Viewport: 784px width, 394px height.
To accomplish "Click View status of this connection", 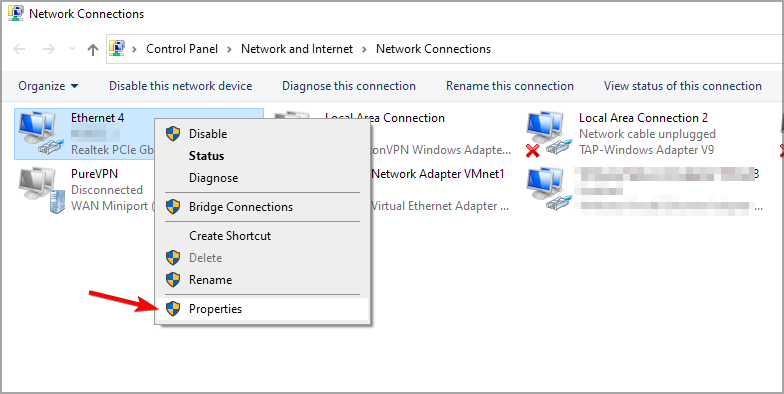I will [682, 86].
